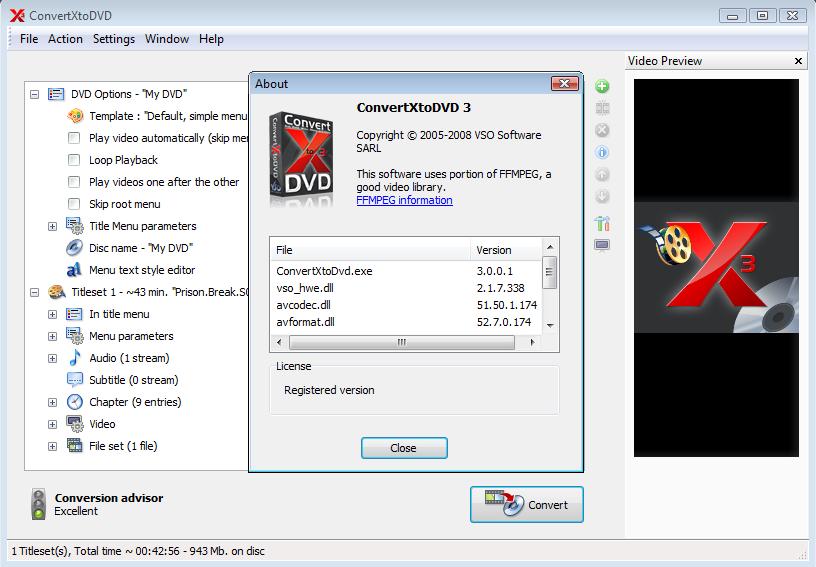Click the Menu text style editor icon
The height and width of the screenshot is (567, 816).
tap(74, 269)
